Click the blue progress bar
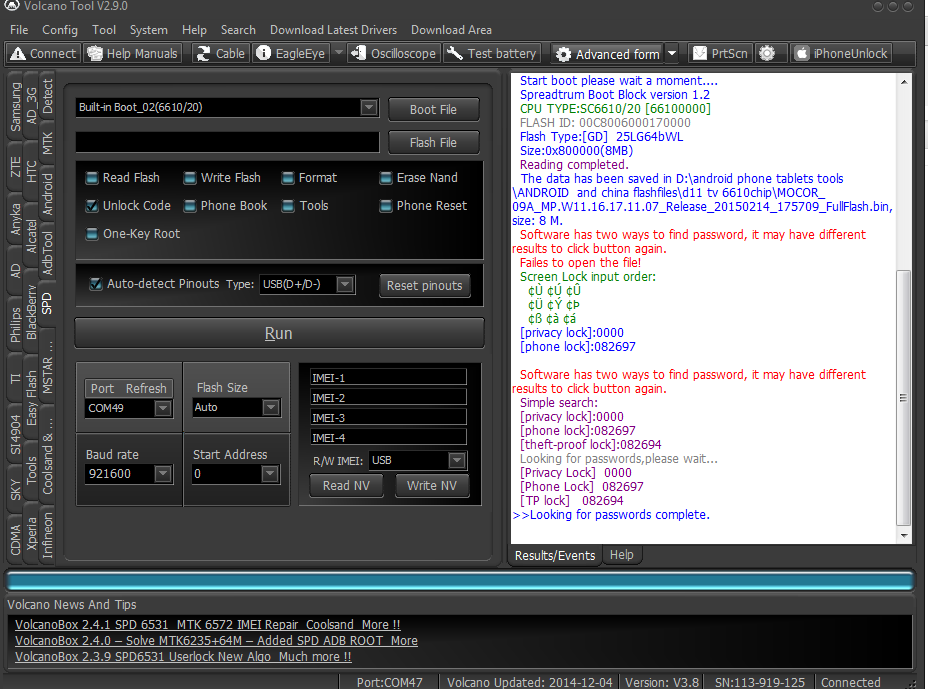928x689 pixels. pos(460,581)
